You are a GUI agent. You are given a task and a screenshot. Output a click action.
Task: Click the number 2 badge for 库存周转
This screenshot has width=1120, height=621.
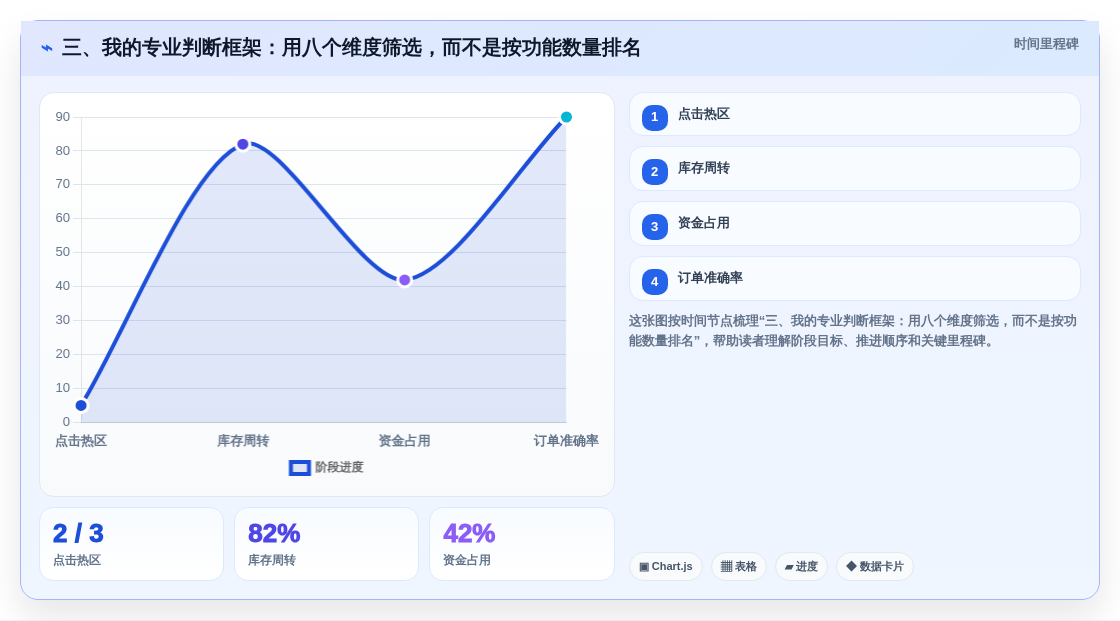(654, 172)
